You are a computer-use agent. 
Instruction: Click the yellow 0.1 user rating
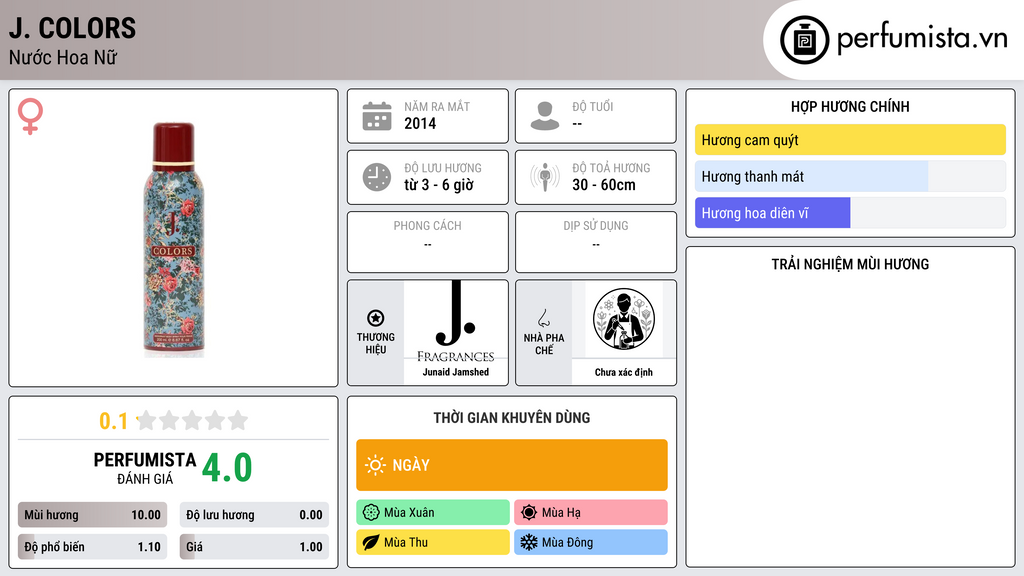(114, 421)
